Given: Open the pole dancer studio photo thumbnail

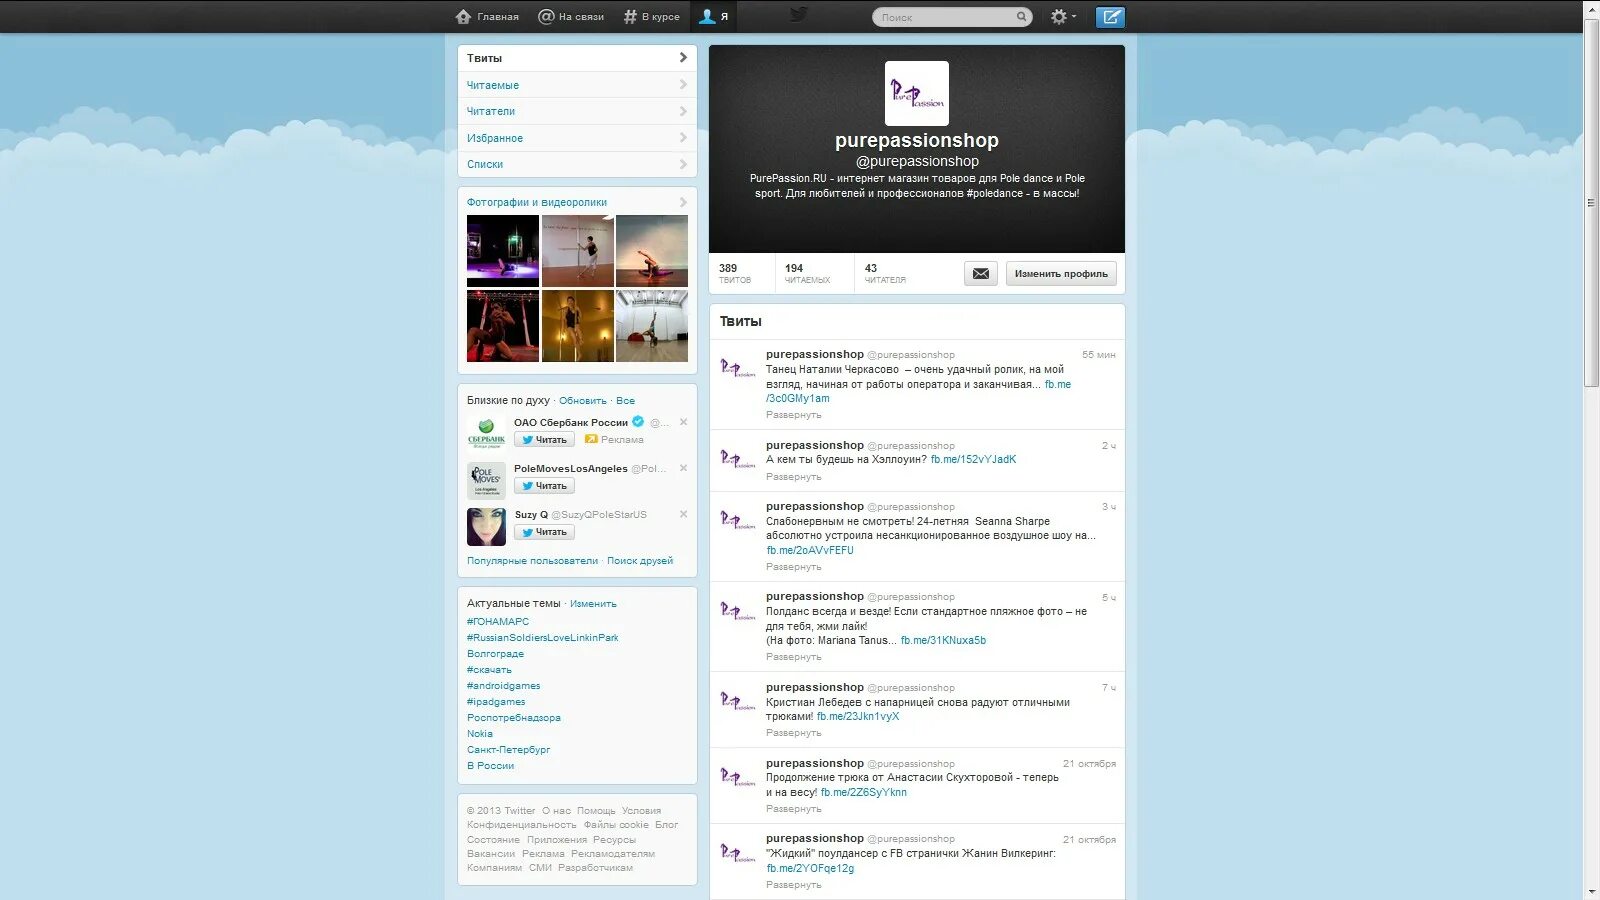Looking at the screenshot, I should (578, 251).
